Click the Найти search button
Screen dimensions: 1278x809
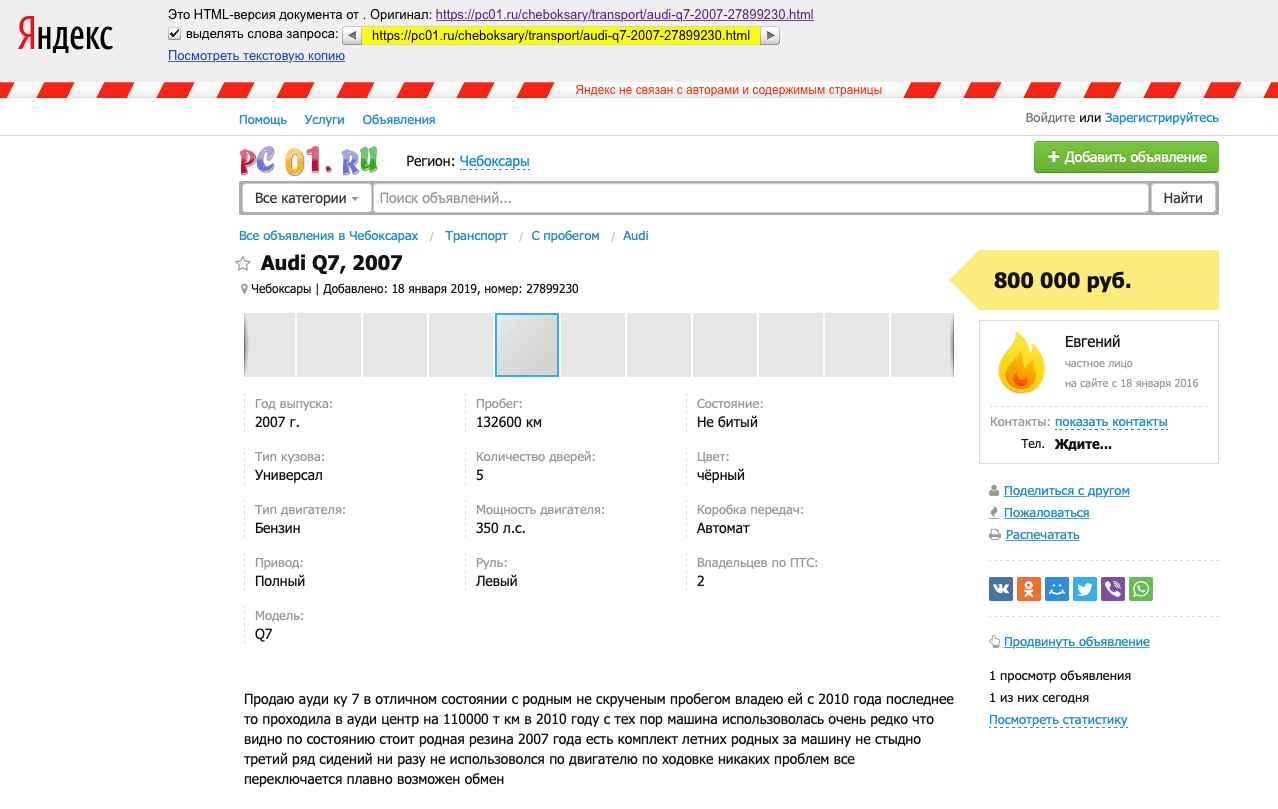coord(1183,198)
